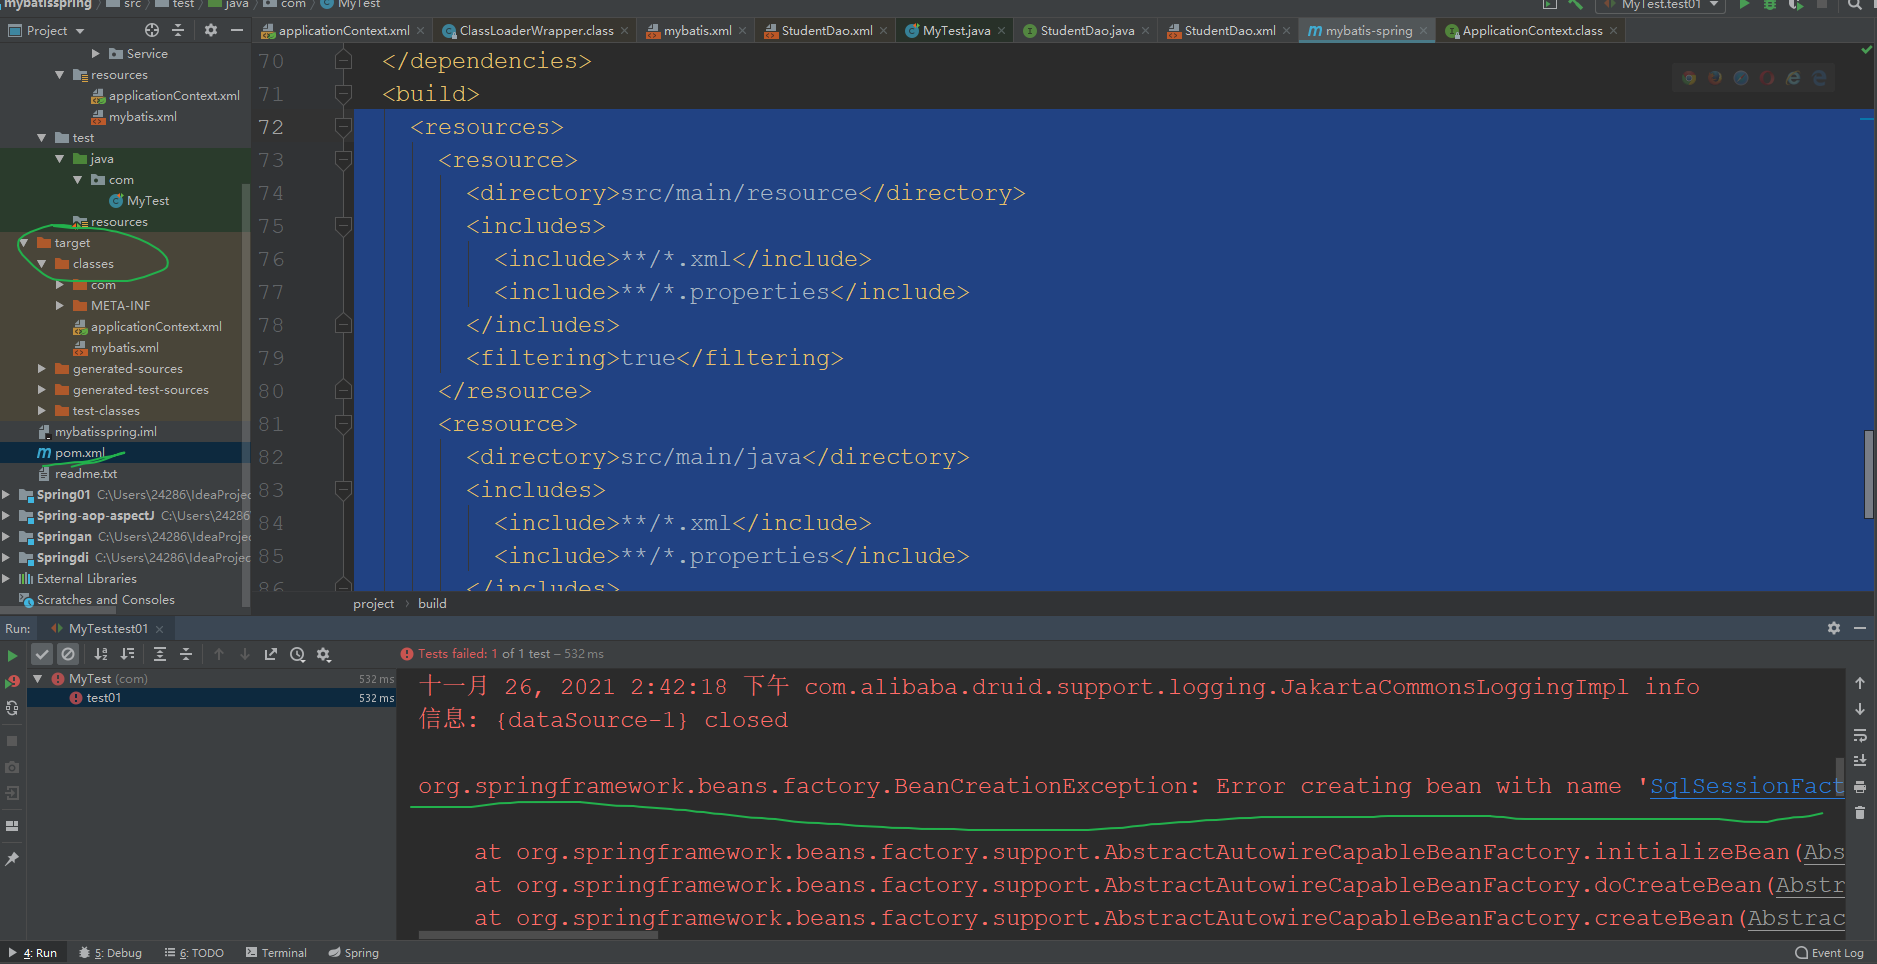Open the TODO tool window button
The width and height of the screenshot is (1877, 964).
click(x=194, y=953)
